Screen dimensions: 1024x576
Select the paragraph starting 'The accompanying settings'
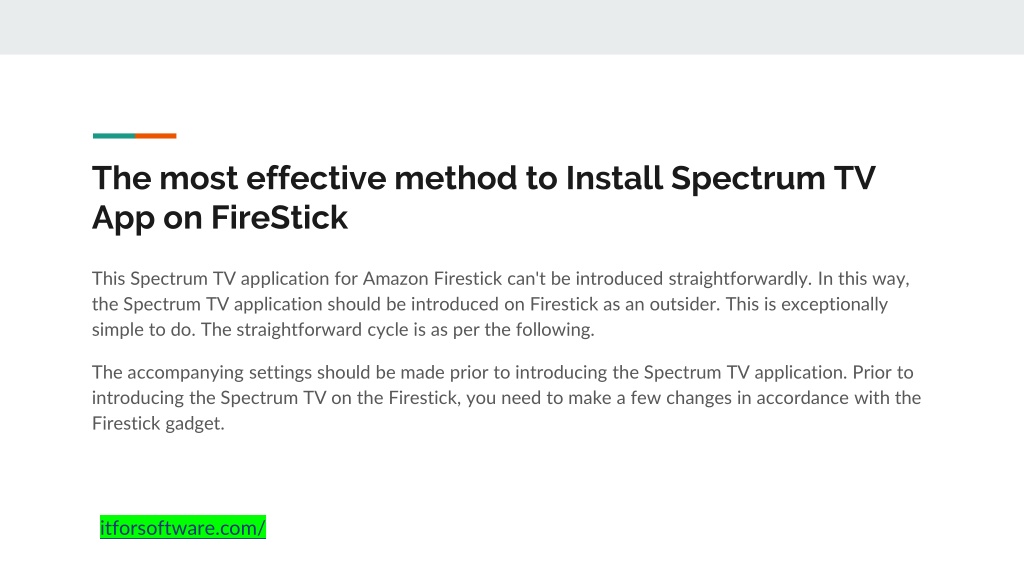pos(507,398)
